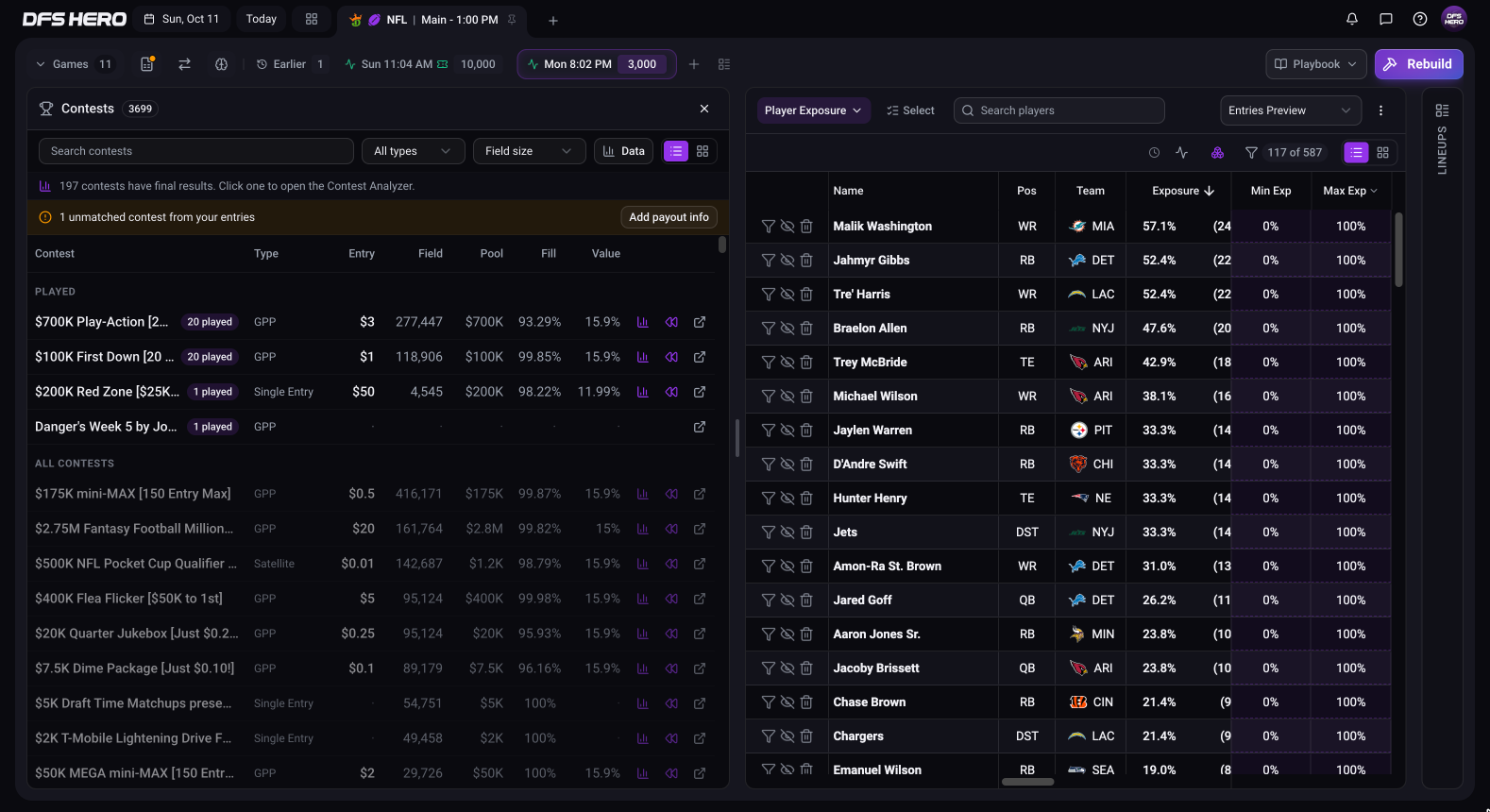Open the All types dropdown
Screen dimensions: 1490x812
click(413, 151)
